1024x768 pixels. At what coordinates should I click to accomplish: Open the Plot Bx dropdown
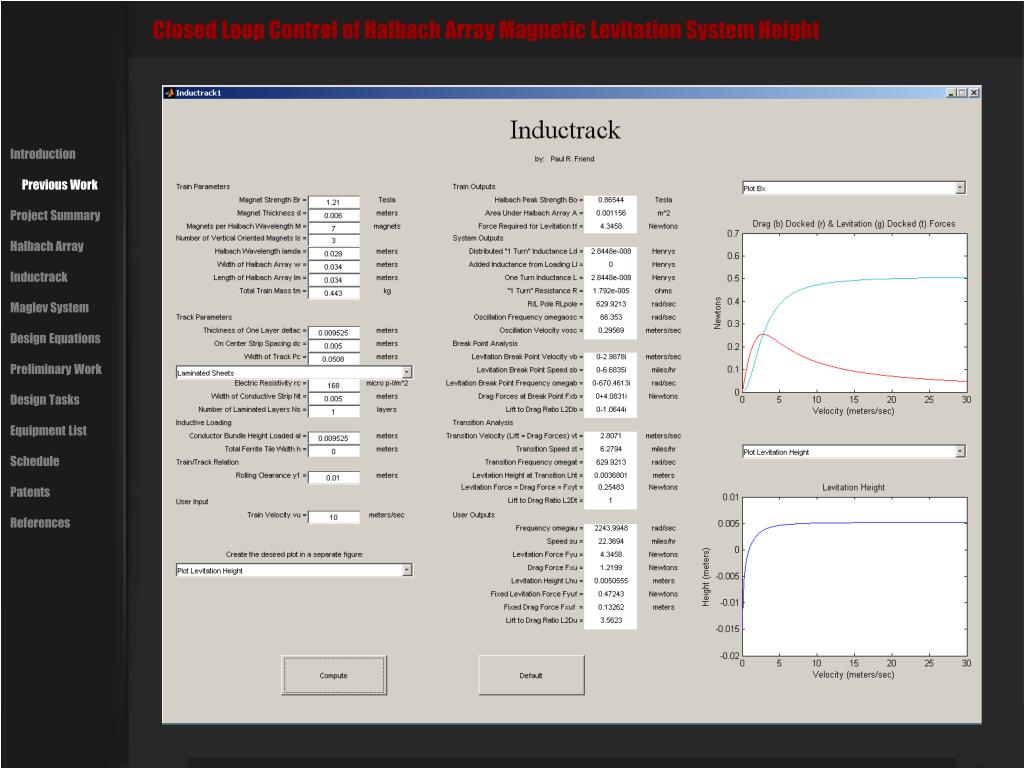tap(854, 188)
